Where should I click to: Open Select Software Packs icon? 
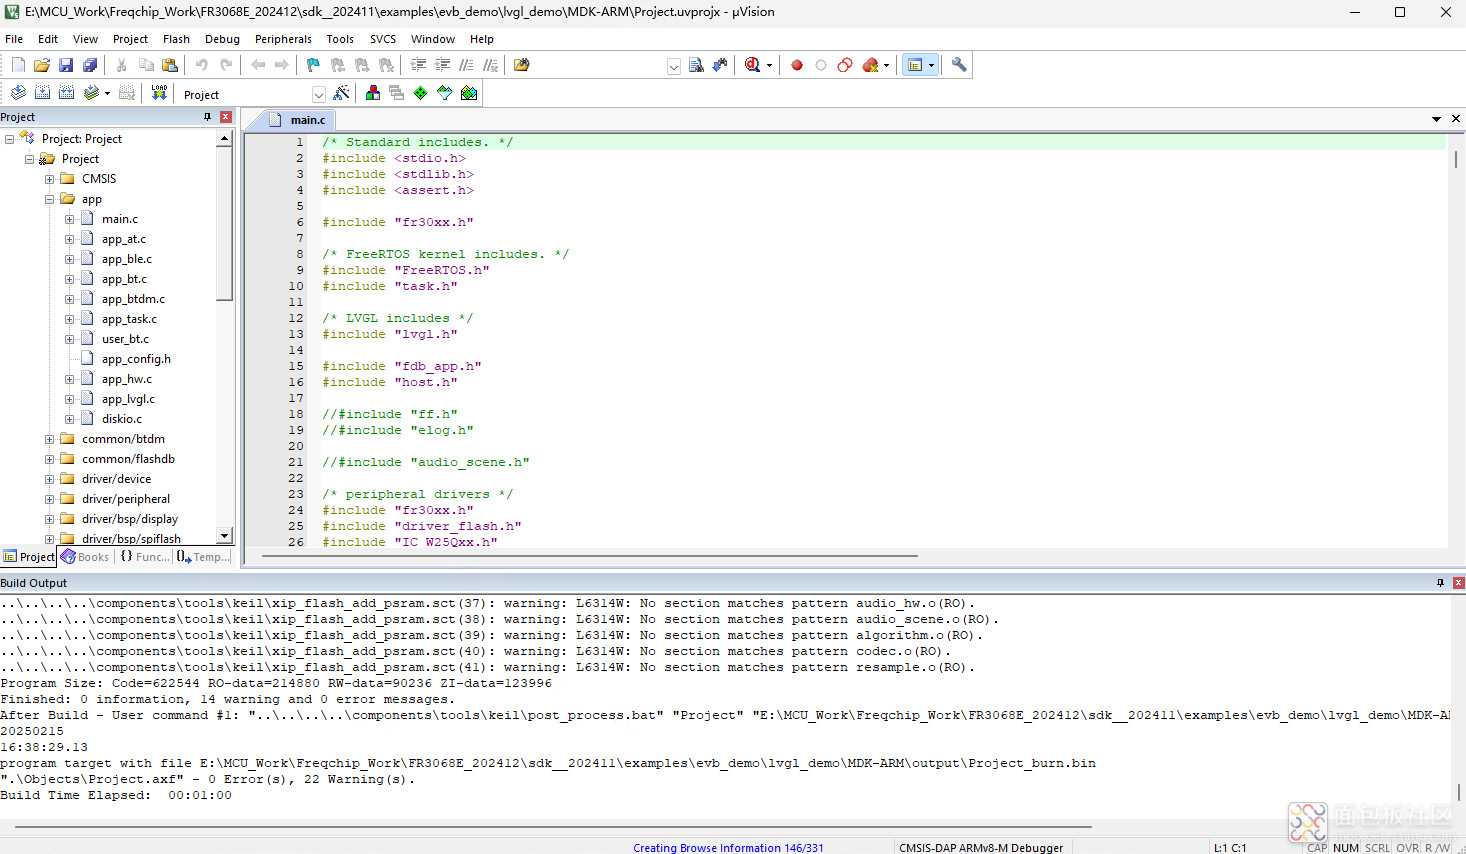click(x=445, y=93)
